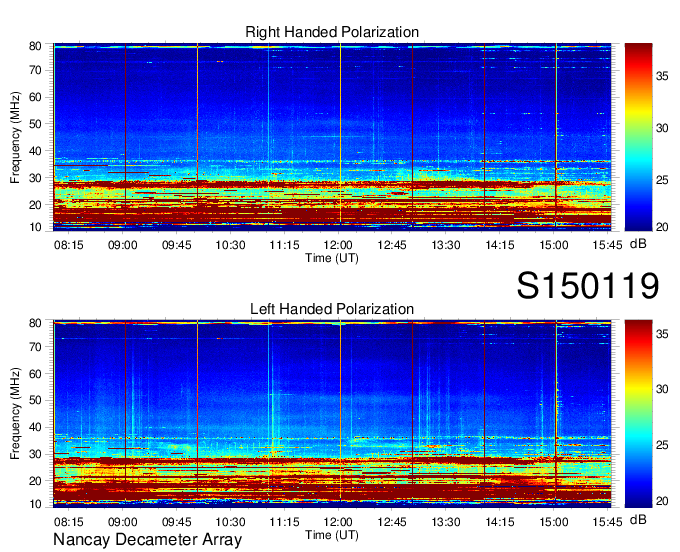This screenshot has height=552, width=680.
Task: Click "30" value on the Right Handed colorbar
Action: coord(662,128)
